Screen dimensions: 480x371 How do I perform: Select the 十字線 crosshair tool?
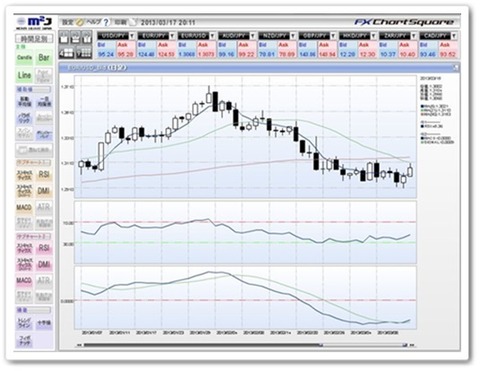44,323
